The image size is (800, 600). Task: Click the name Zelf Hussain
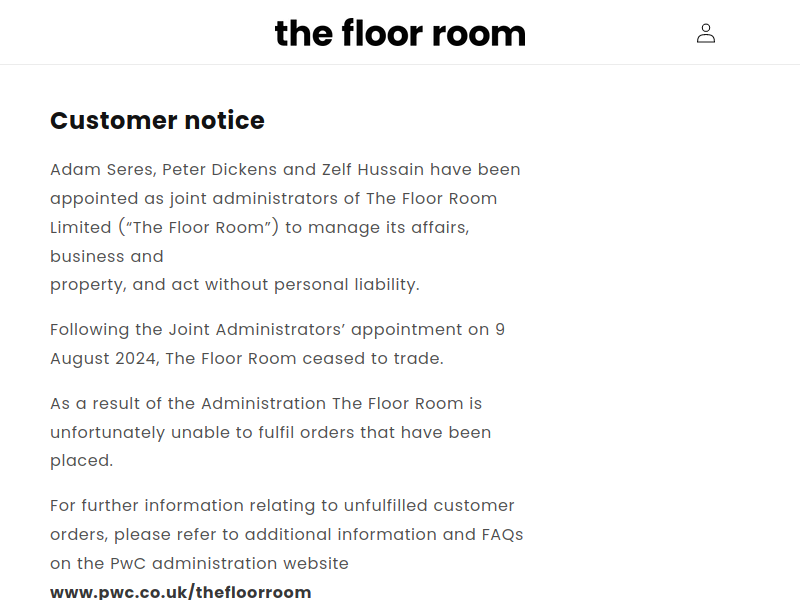(x=373, y=169)
